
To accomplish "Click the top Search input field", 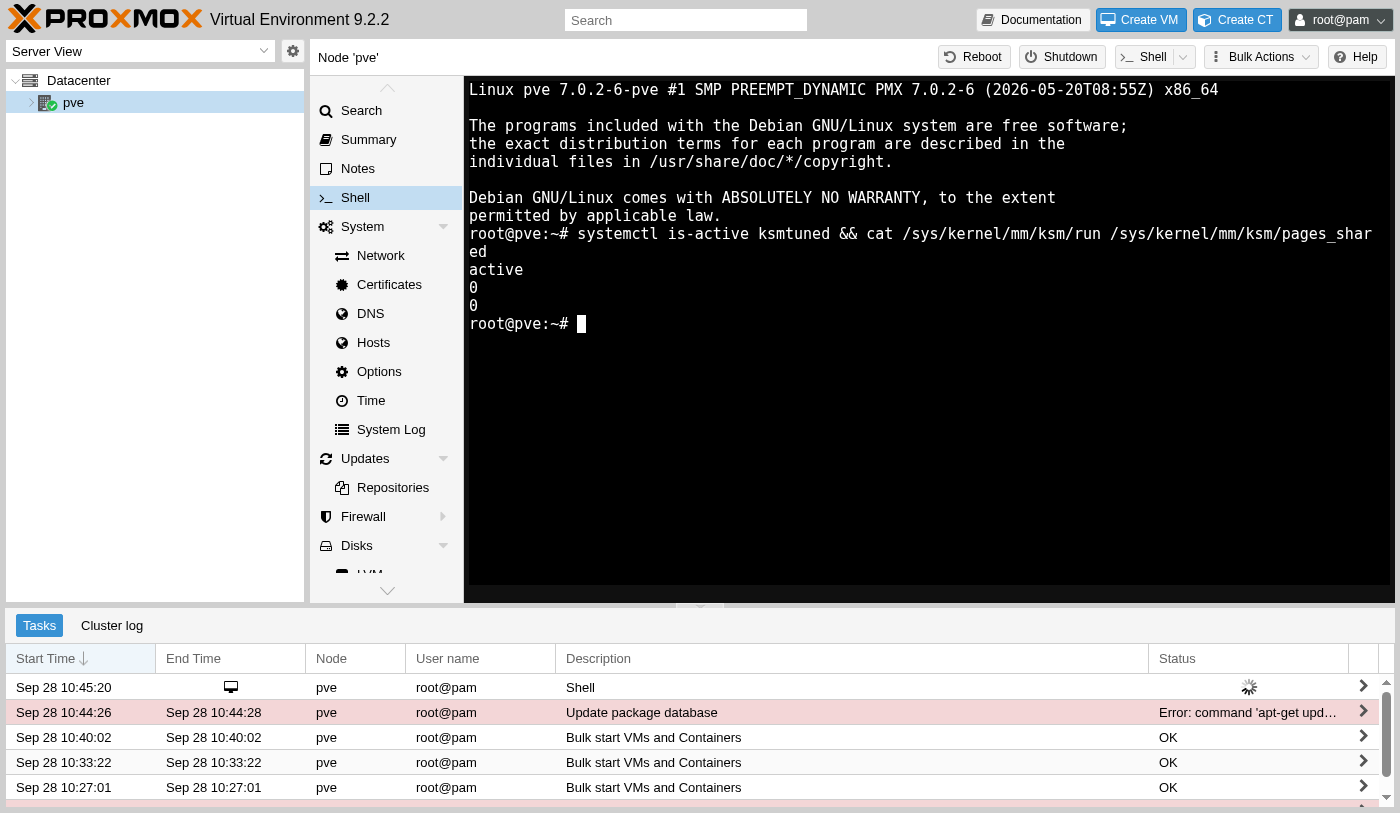I will (x=685, y=20).
